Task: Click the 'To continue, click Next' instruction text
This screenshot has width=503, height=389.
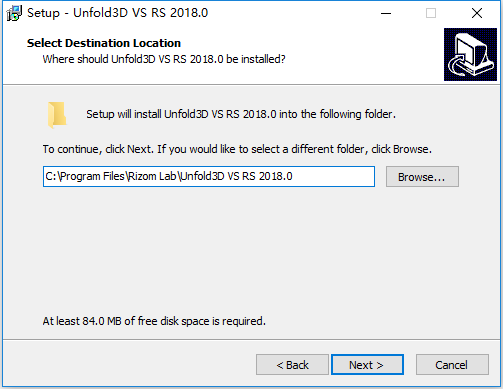Action: point(237,149)
